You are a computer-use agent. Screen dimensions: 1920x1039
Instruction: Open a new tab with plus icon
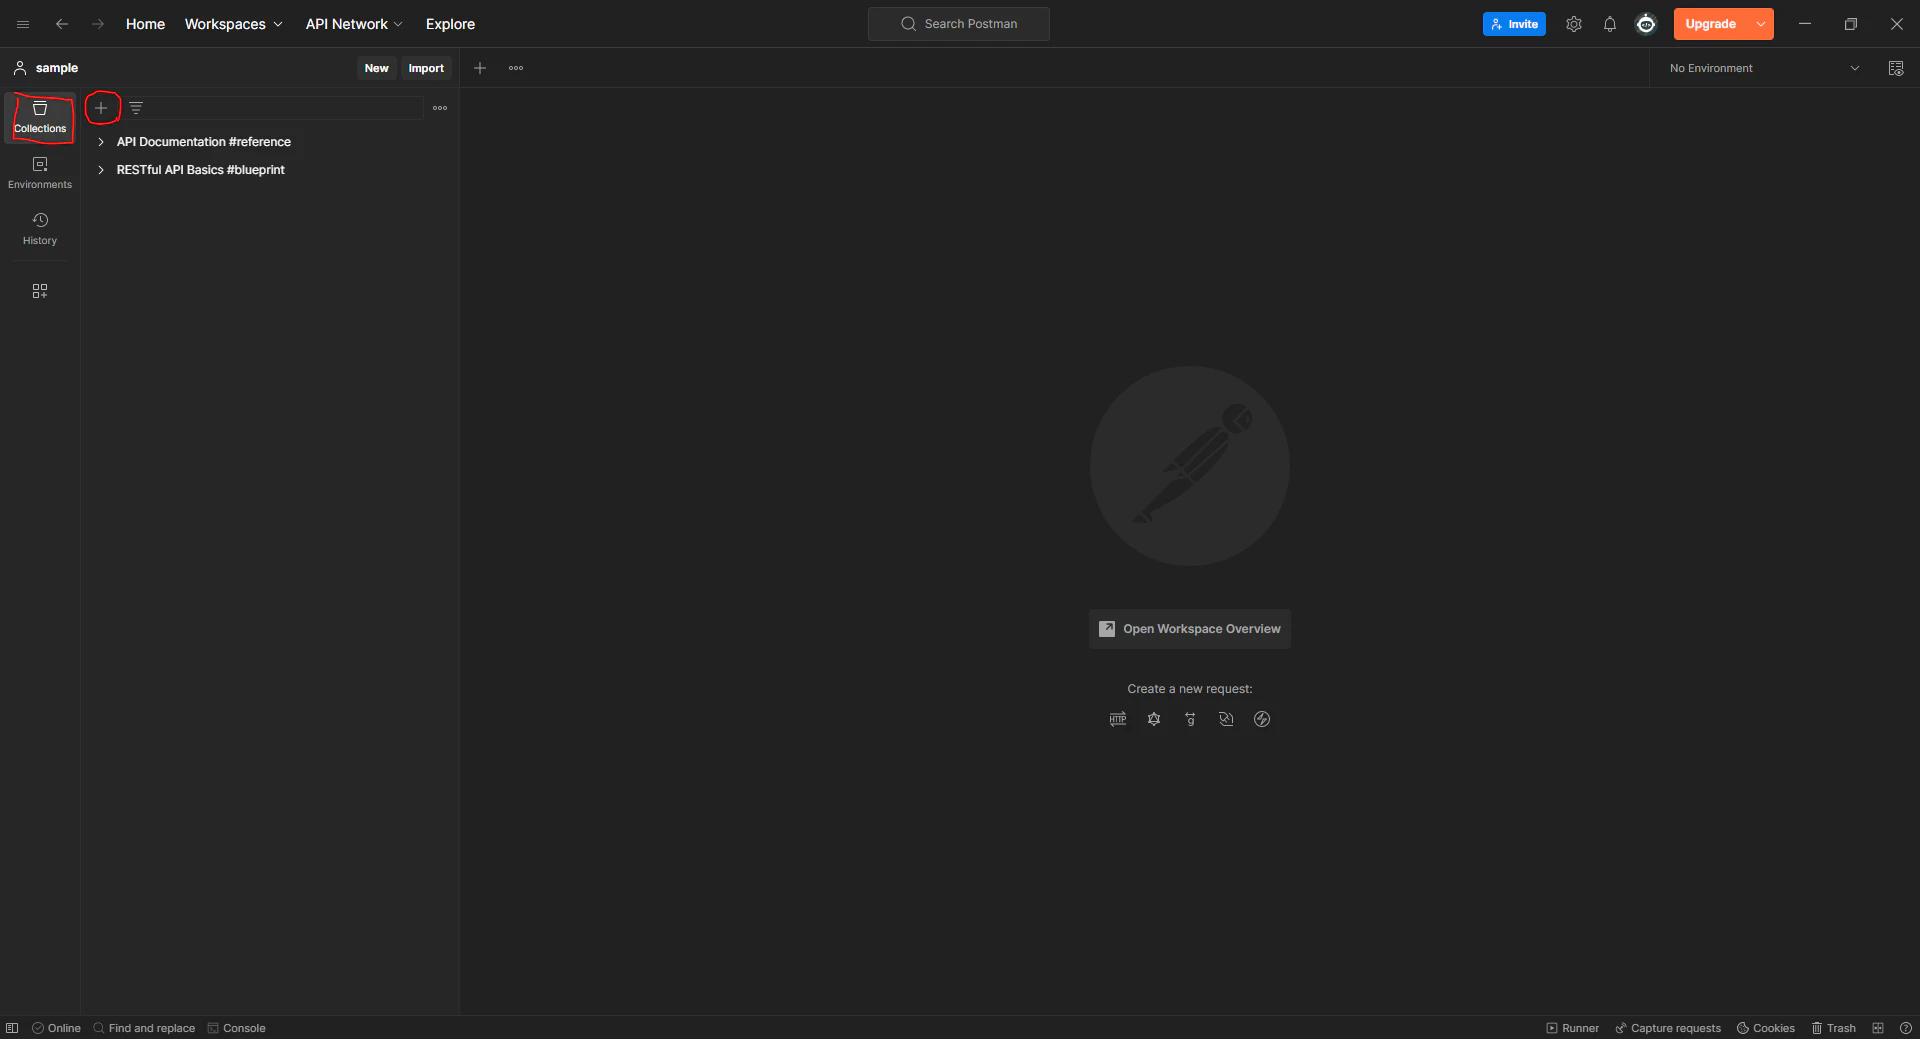(480, 68)
